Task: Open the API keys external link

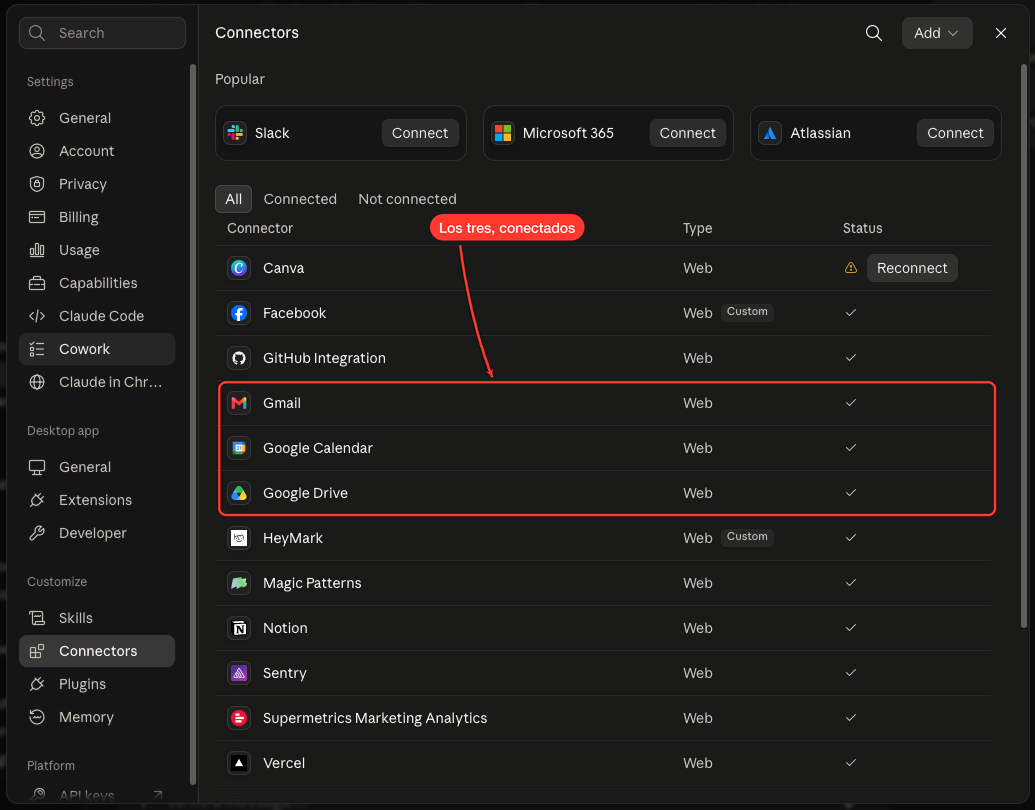Action: tap(97, 795)
